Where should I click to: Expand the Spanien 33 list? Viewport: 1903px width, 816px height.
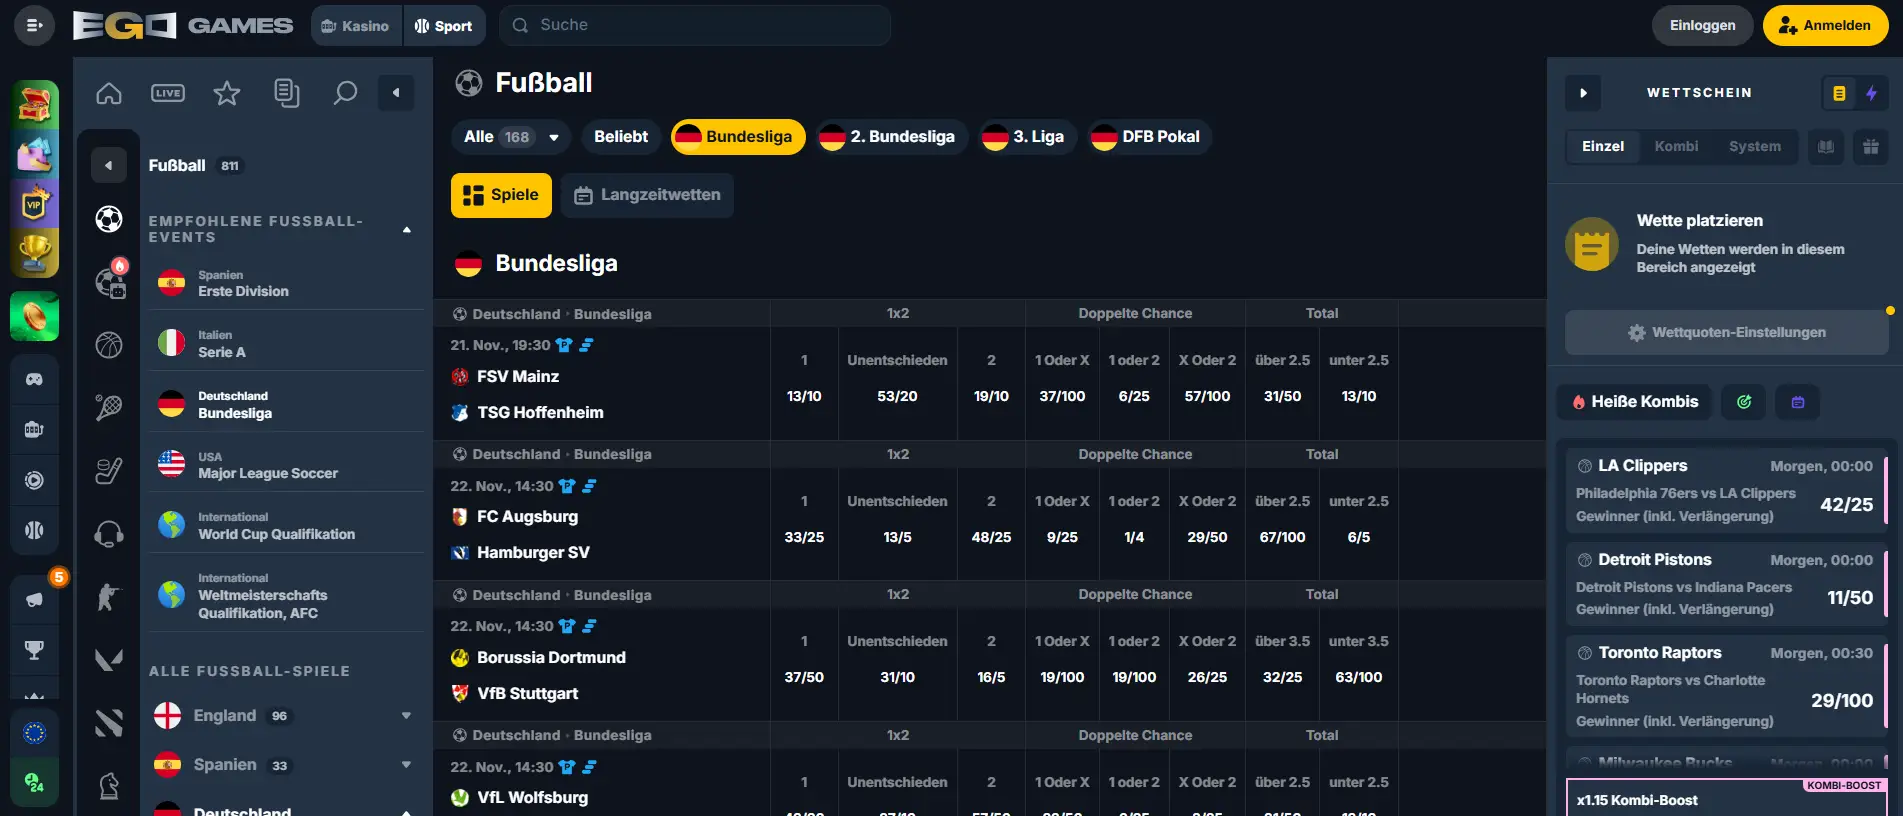(283, 765)
